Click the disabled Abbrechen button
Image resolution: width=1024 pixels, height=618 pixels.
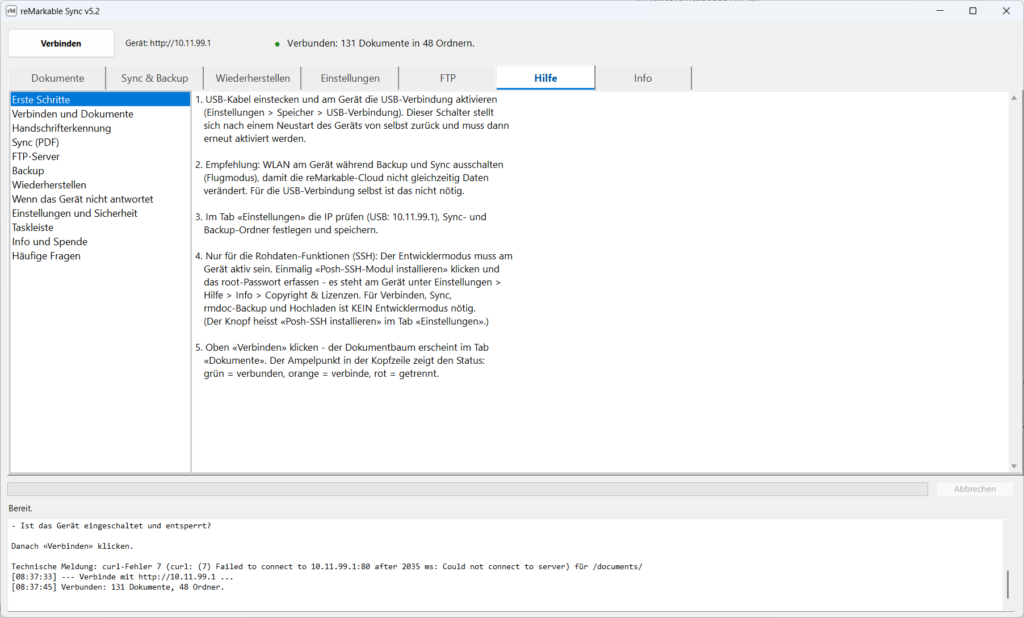click(x=974, y=489)
